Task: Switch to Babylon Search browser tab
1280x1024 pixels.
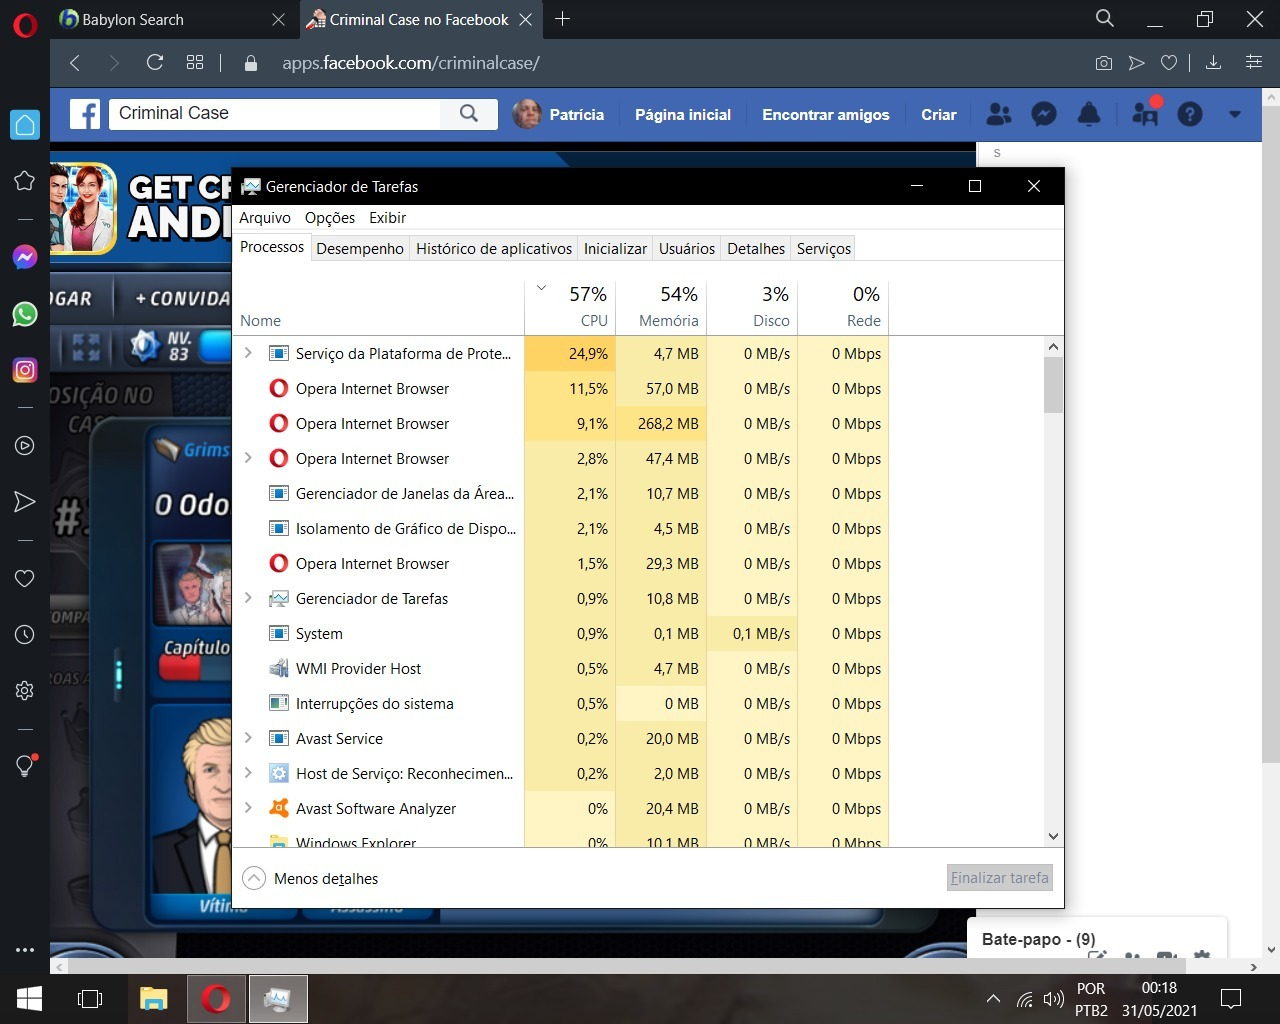Action: coord(160,19)
